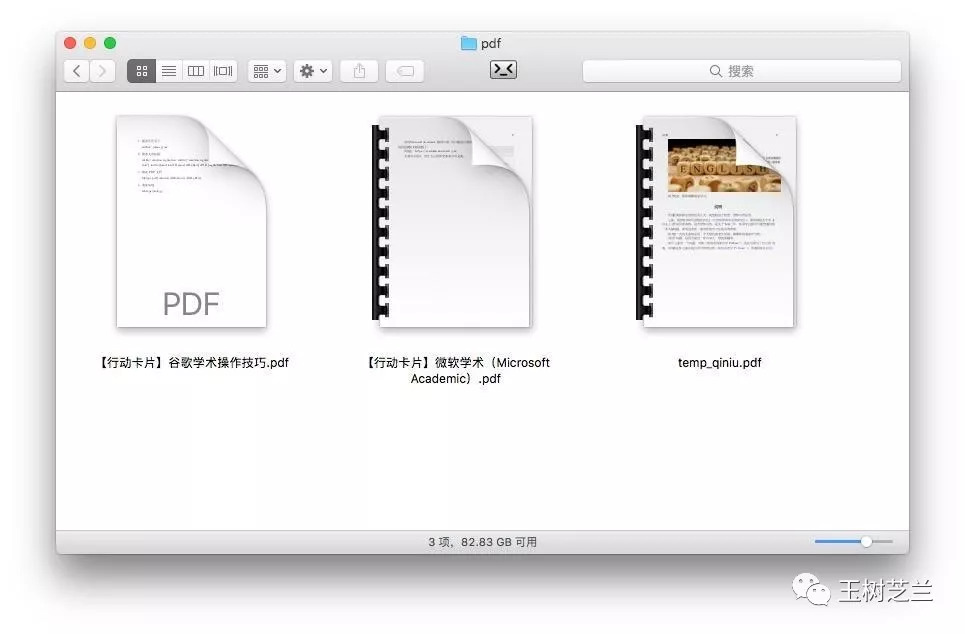Select the temp_qiniu.pdf thumbnail
Screen dimensions: 965x634
(718, 221)
